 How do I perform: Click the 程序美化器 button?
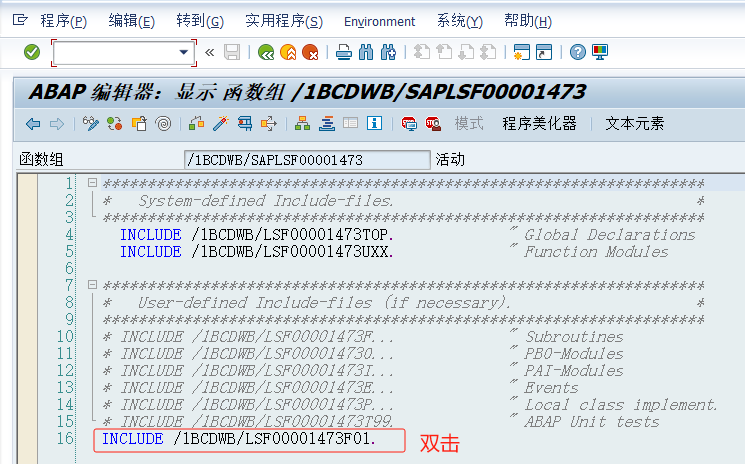tap(539, 123)
